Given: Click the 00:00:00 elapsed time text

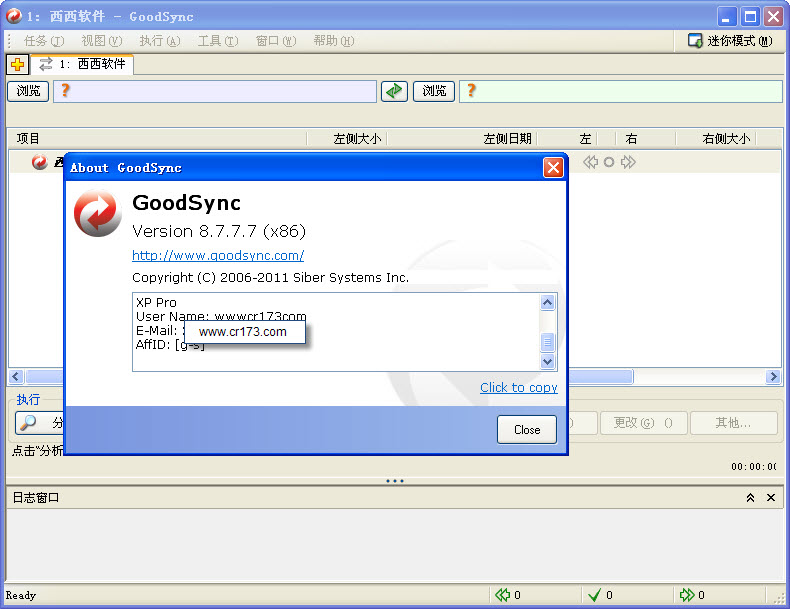Looking at the screenshot, I should [754, 466].
